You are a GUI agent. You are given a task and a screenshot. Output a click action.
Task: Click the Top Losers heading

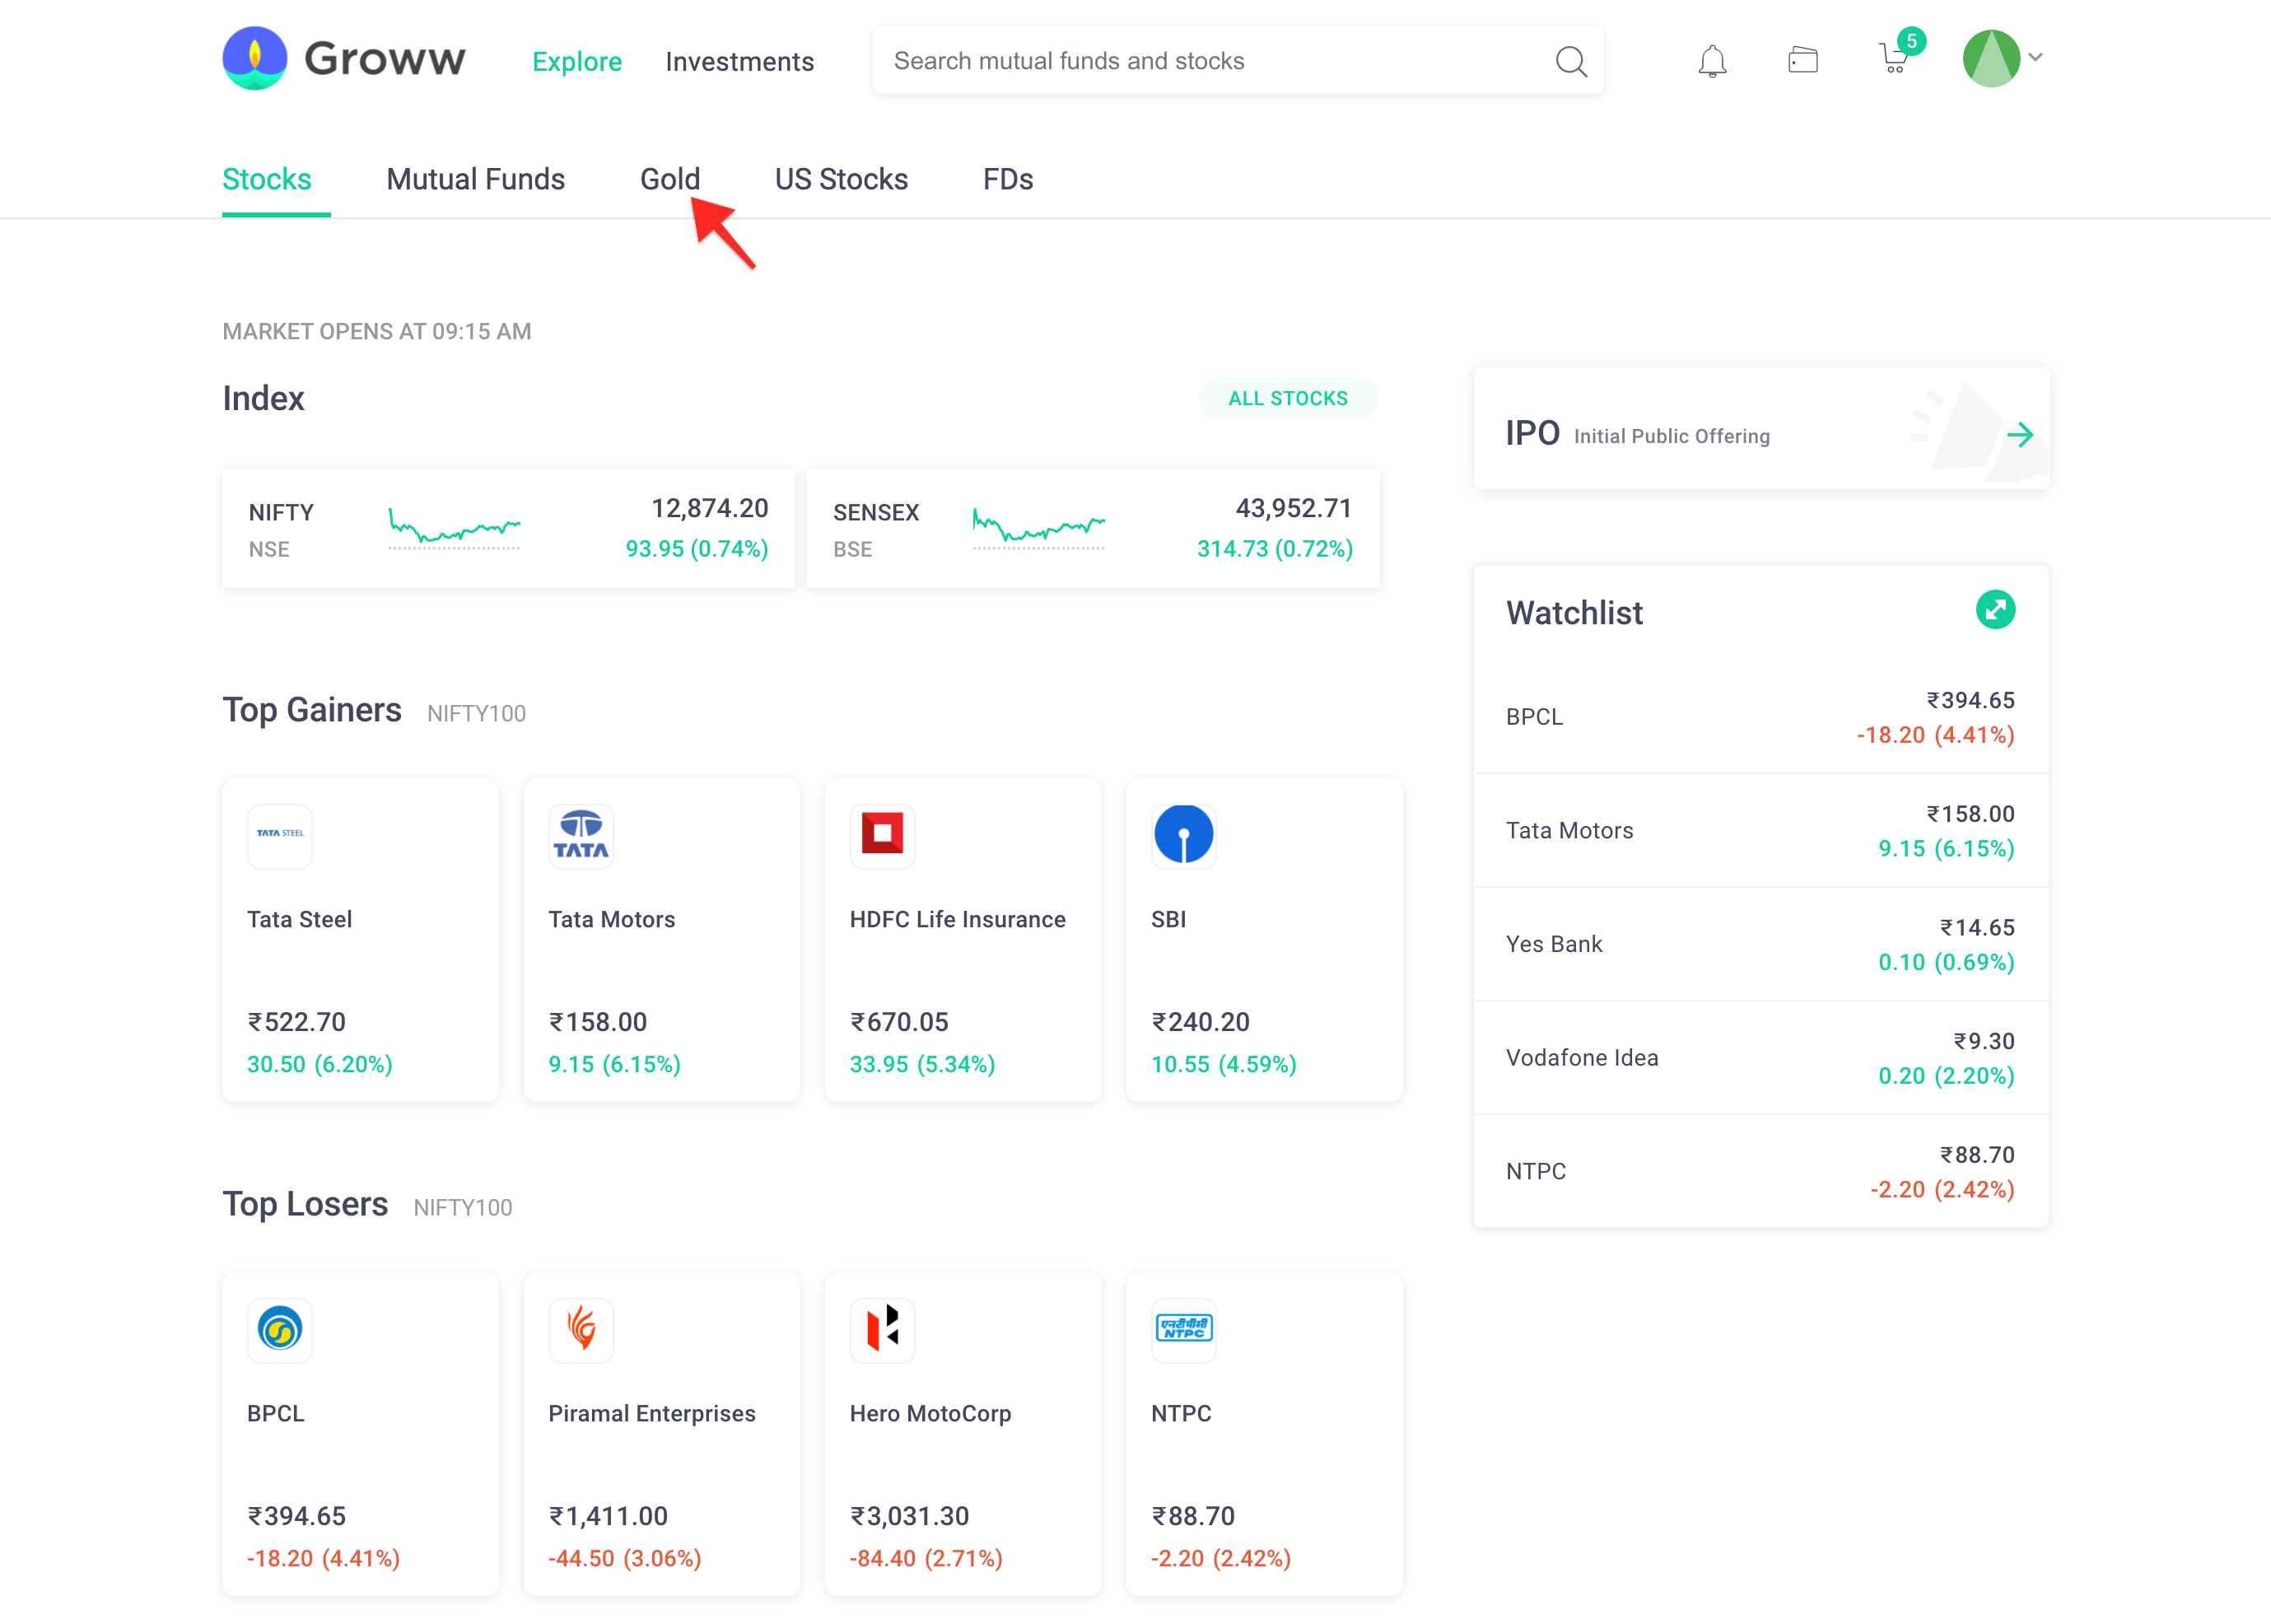tap(305, 1204)
